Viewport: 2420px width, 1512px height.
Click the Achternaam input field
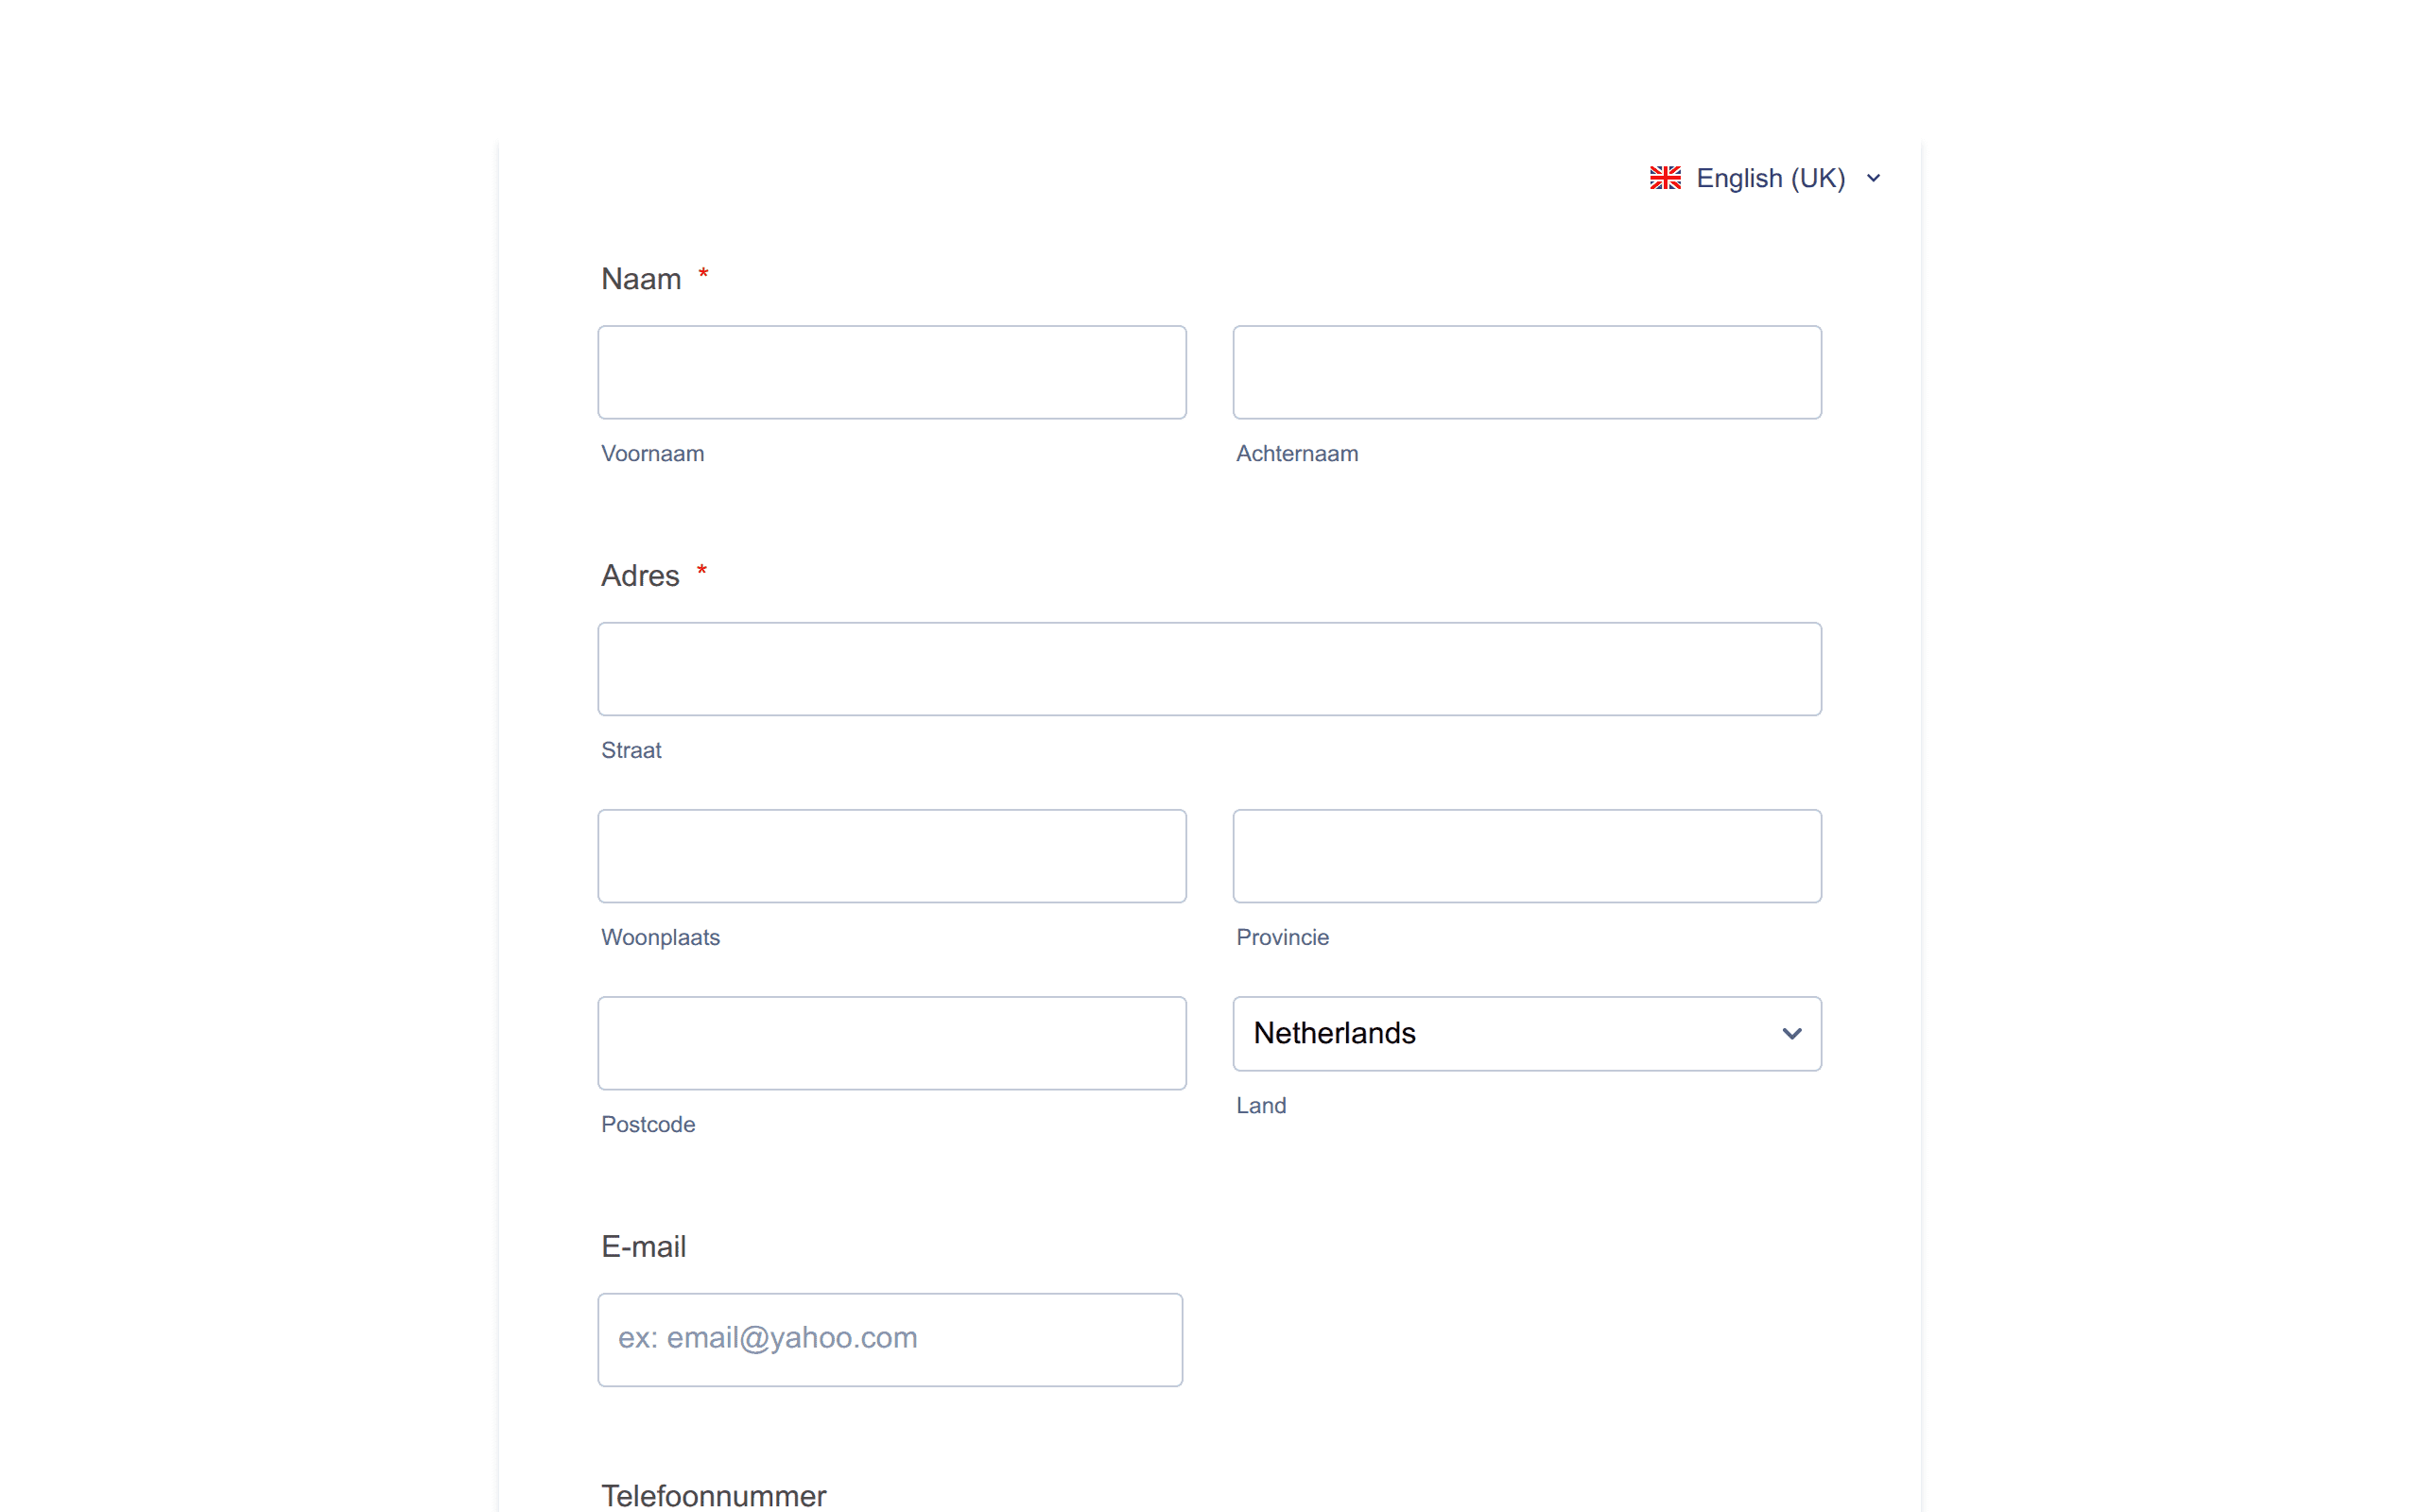1527,372
